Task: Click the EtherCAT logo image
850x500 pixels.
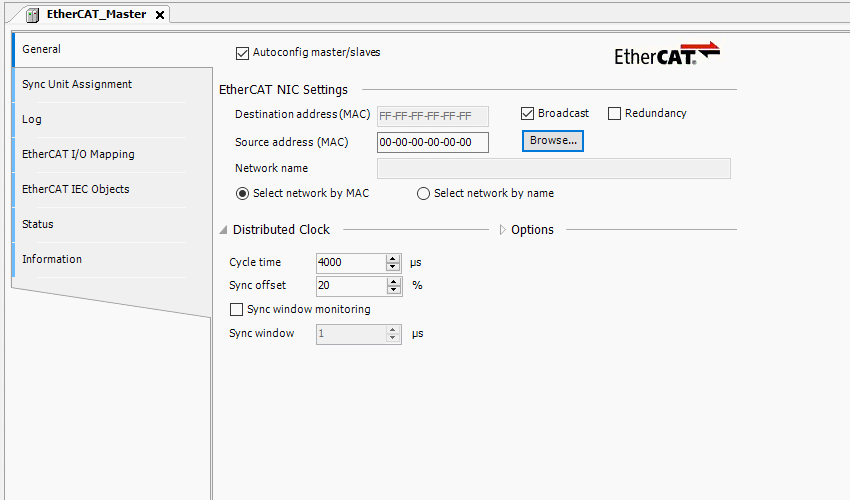Action: point(667,53)
